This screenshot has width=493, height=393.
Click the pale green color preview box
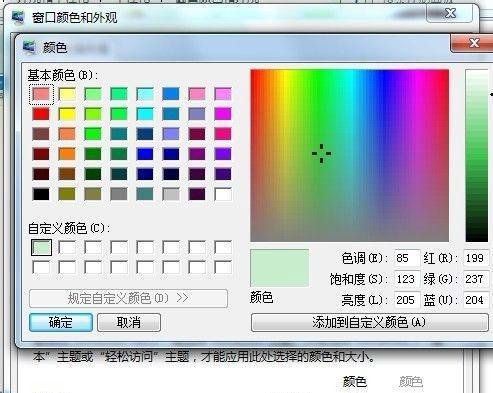click(279, 268)
